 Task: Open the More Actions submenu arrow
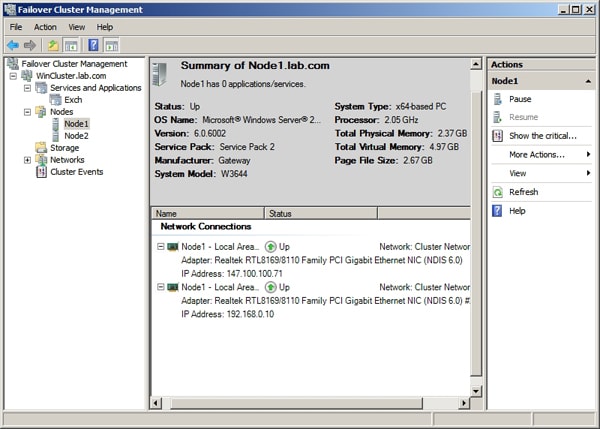(588, 154)
